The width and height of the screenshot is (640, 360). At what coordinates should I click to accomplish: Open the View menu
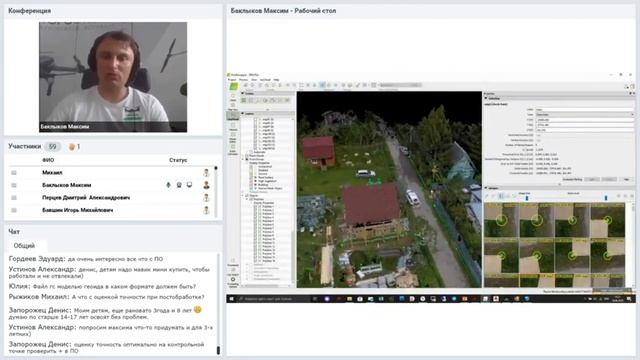[254, 80]
